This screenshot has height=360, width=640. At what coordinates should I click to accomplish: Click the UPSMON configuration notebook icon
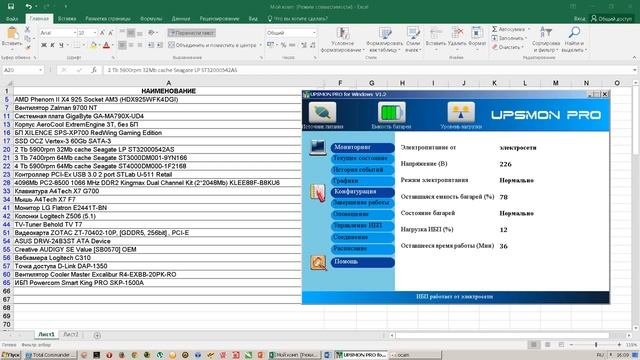click(318, 192)
